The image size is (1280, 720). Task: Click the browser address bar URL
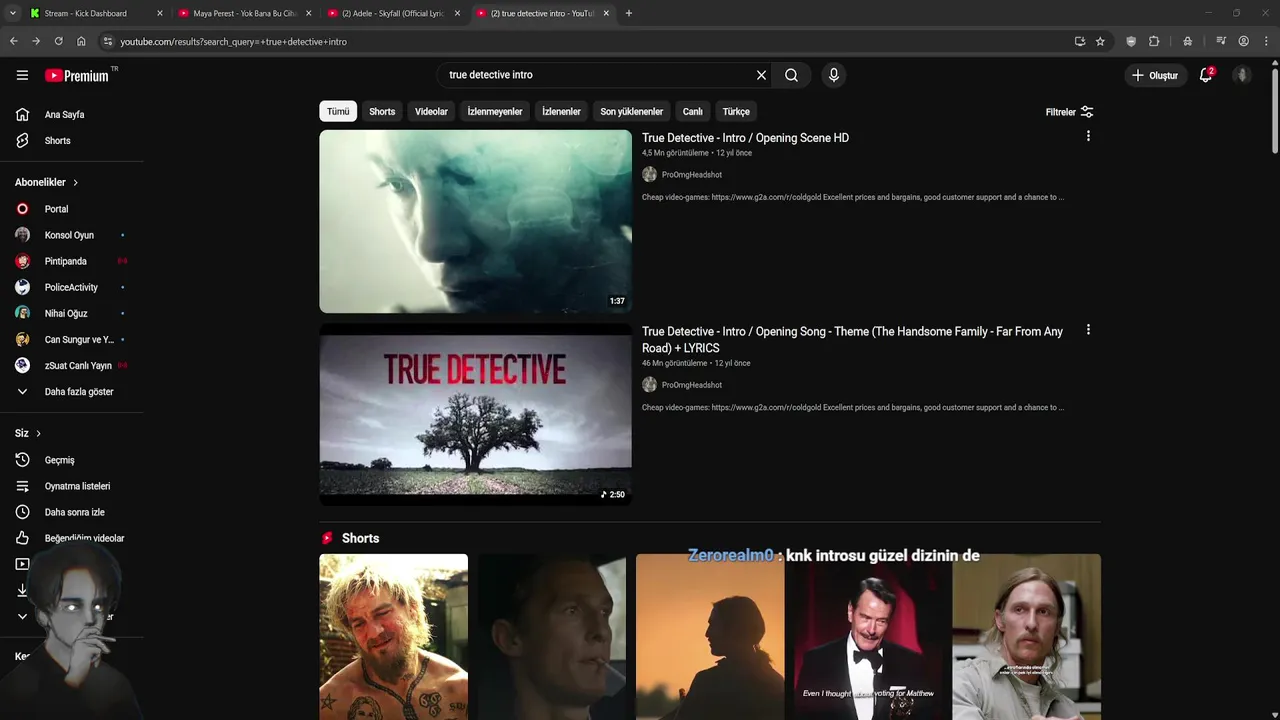click(x=234, y=42)
